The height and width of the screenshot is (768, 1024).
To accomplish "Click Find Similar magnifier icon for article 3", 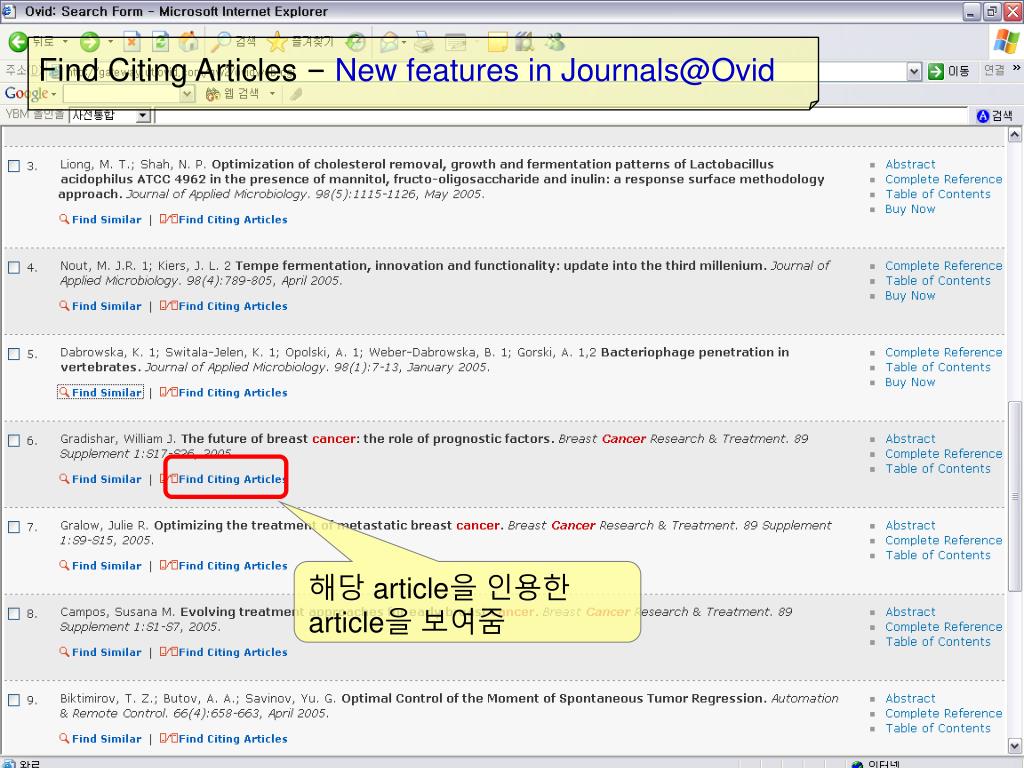I will point(64,219).
